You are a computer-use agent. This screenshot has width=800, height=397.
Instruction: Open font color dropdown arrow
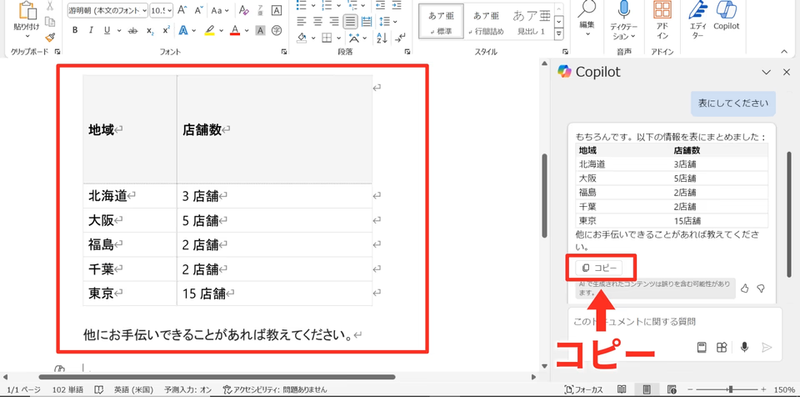pyautogui.click(x=246, y=31)
